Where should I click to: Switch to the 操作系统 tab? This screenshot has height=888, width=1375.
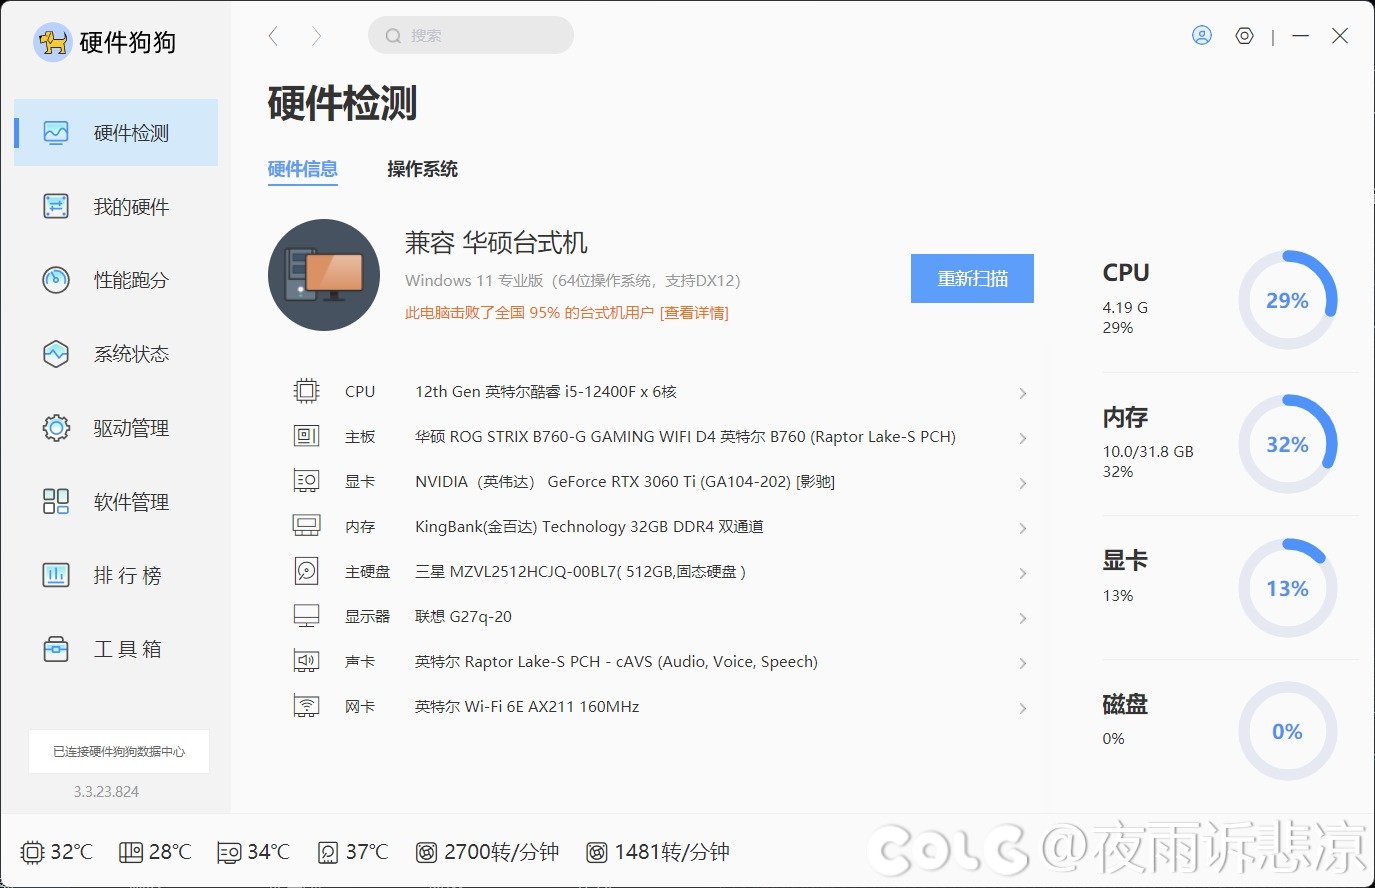click(x=422, y=169)
